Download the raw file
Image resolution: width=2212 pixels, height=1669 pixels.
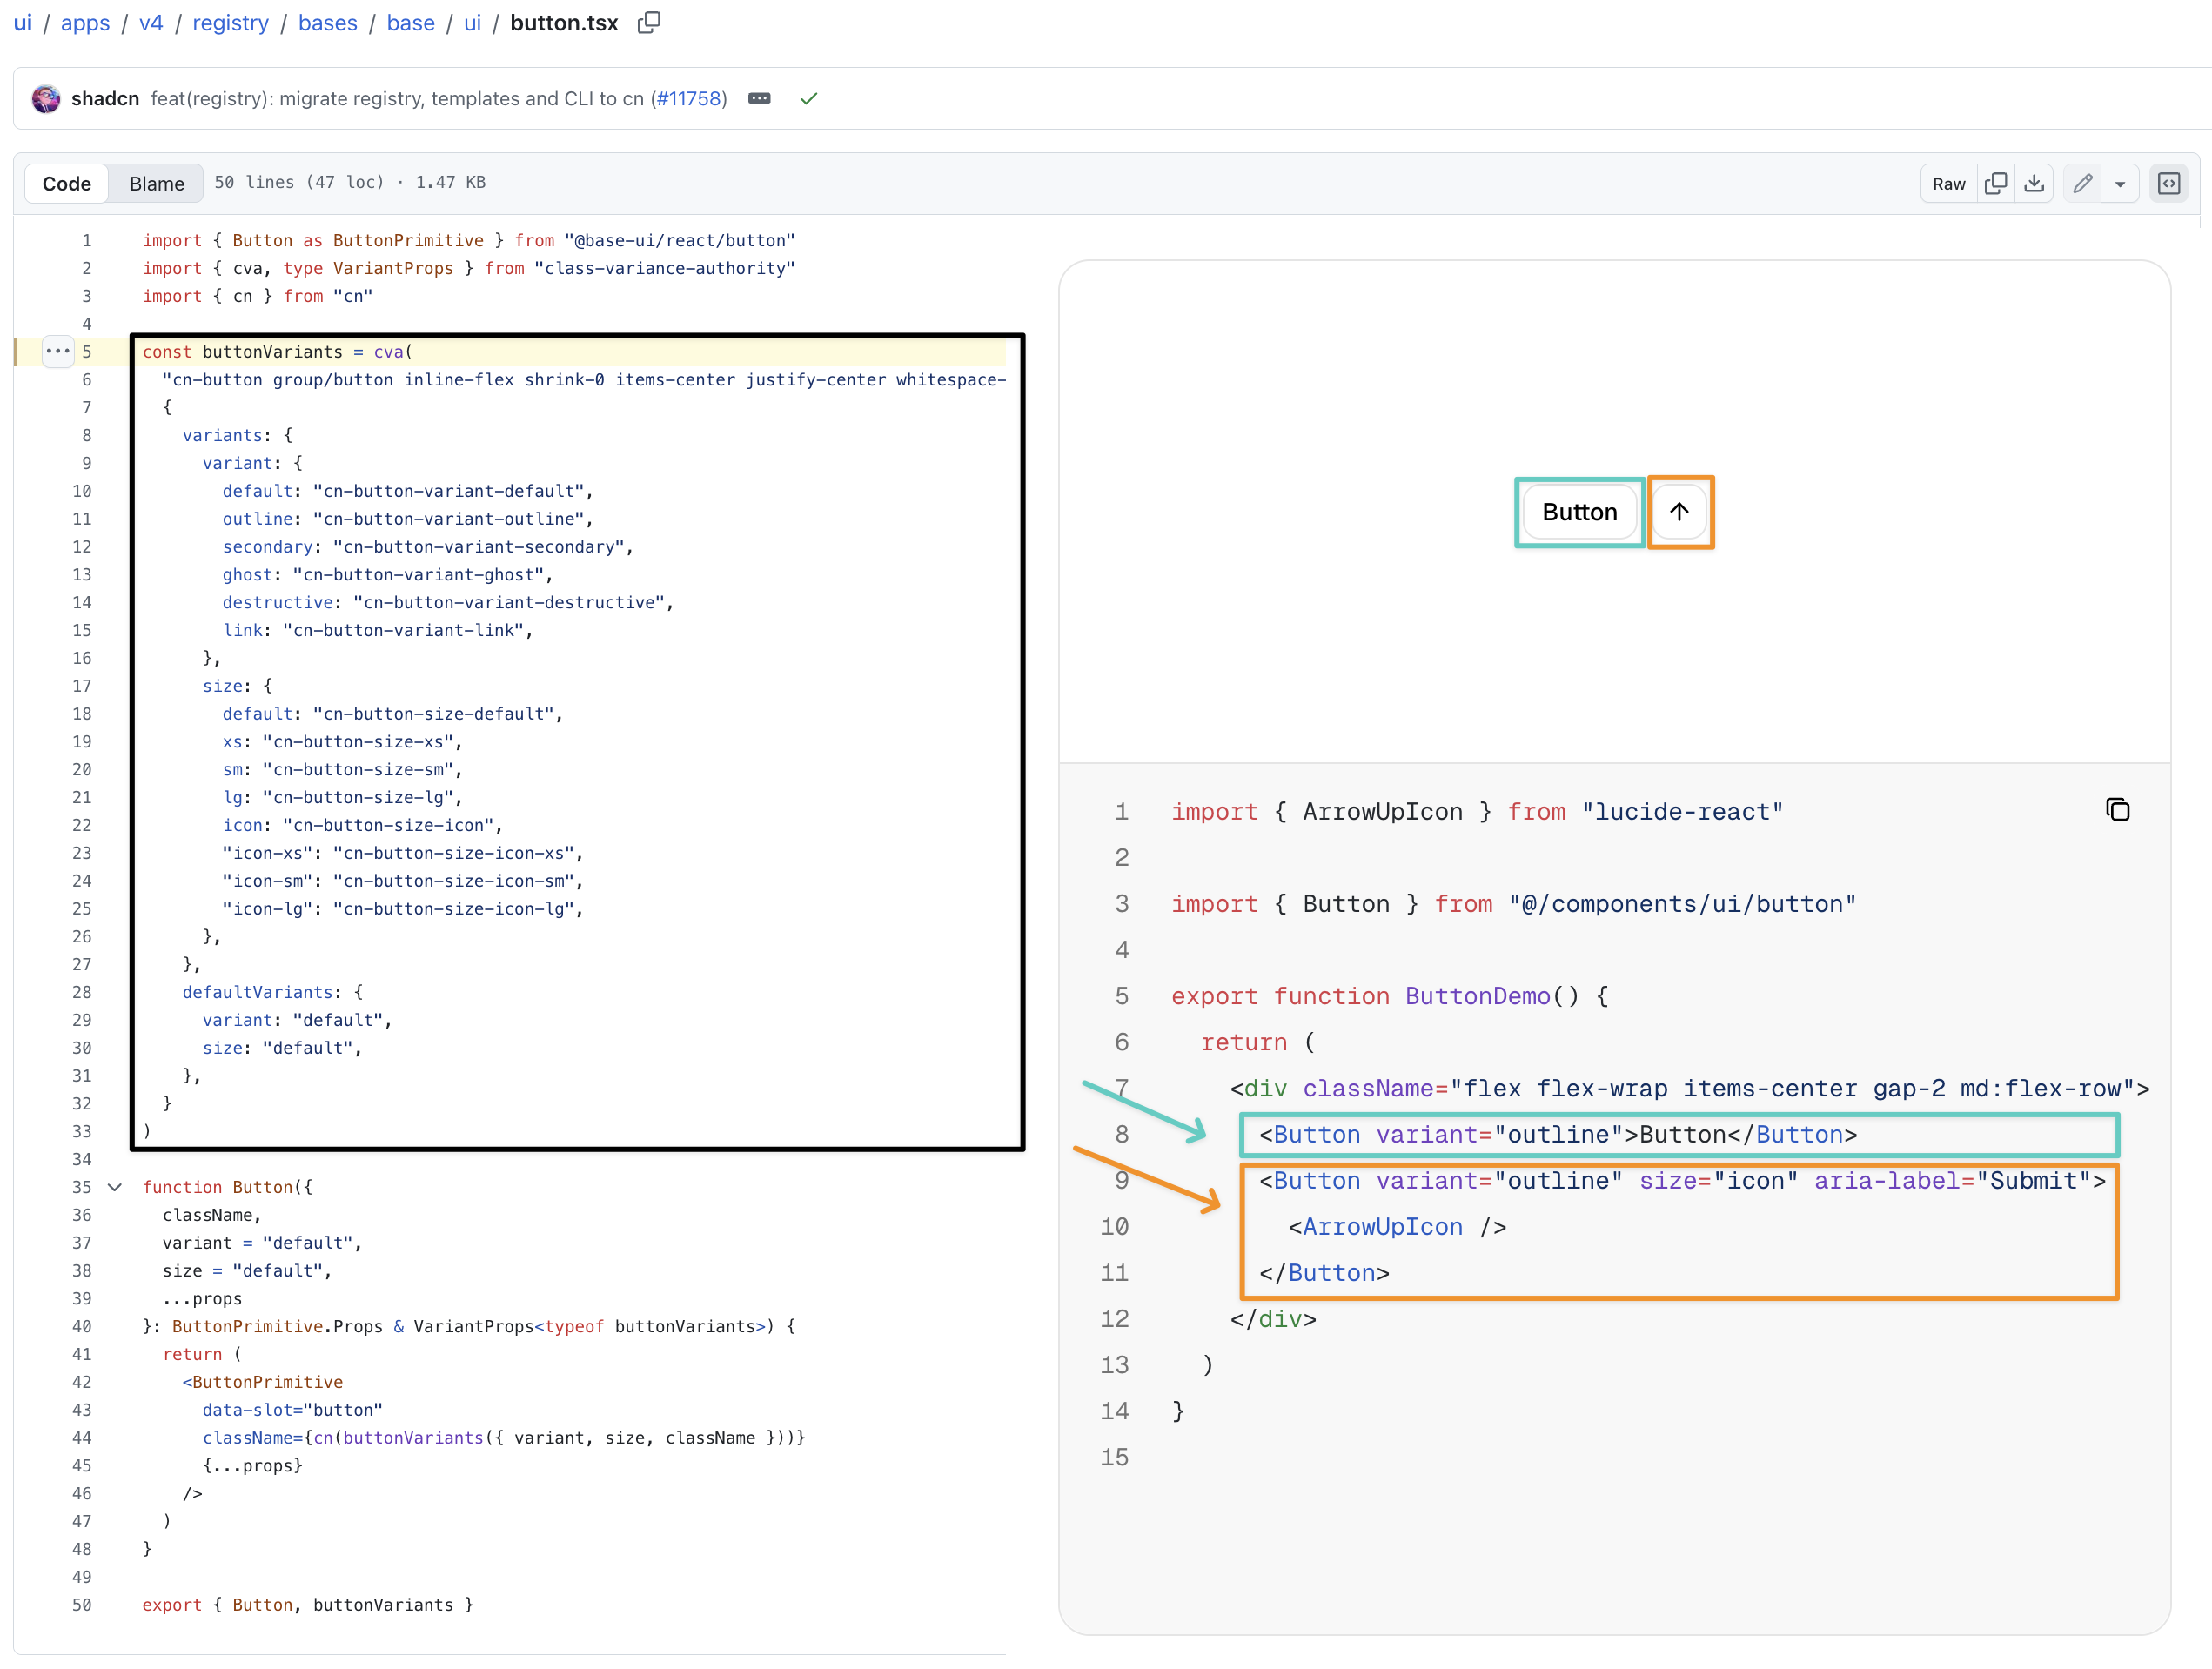click(x=2033, y=183)
